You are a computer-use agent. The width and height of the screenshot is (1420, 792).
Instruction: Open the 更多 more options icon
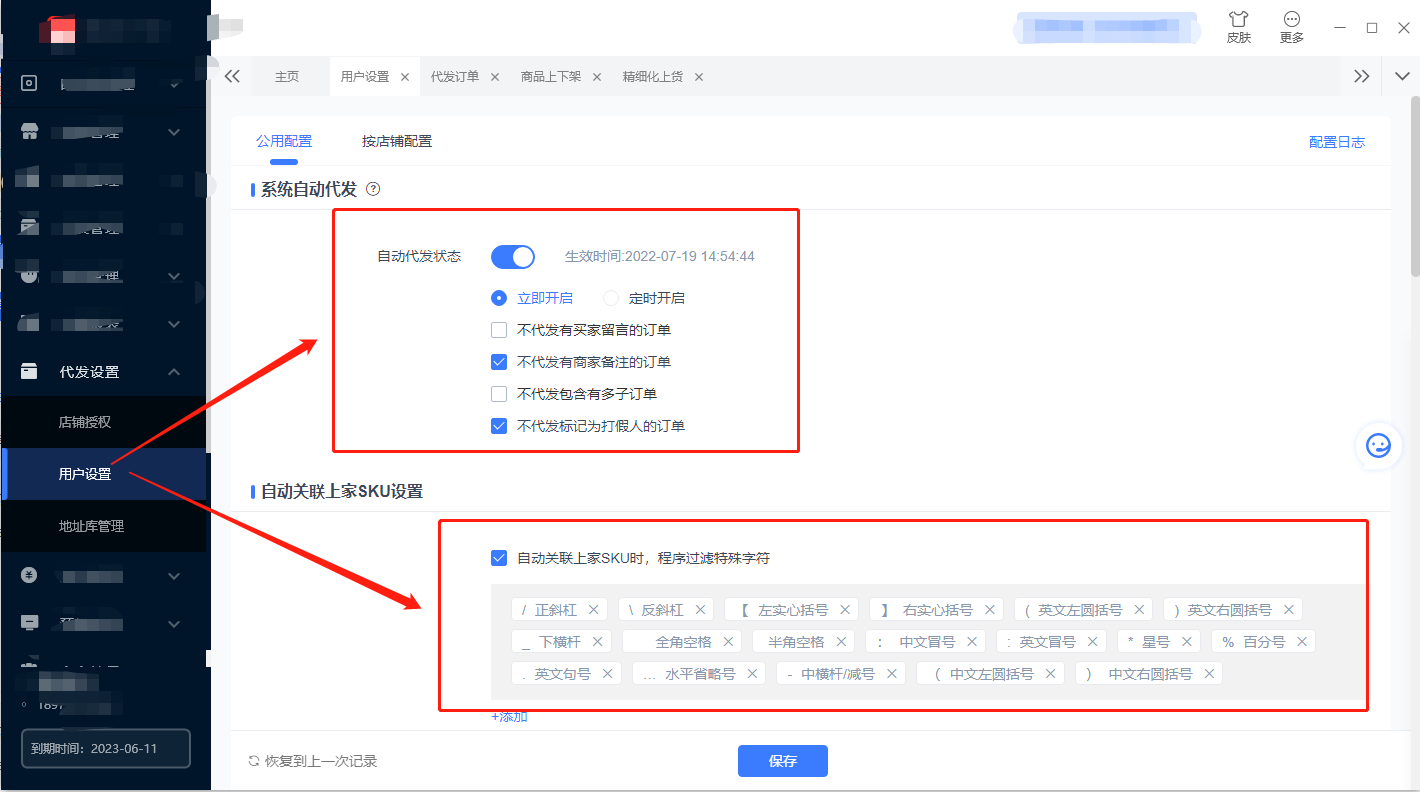1291,19
